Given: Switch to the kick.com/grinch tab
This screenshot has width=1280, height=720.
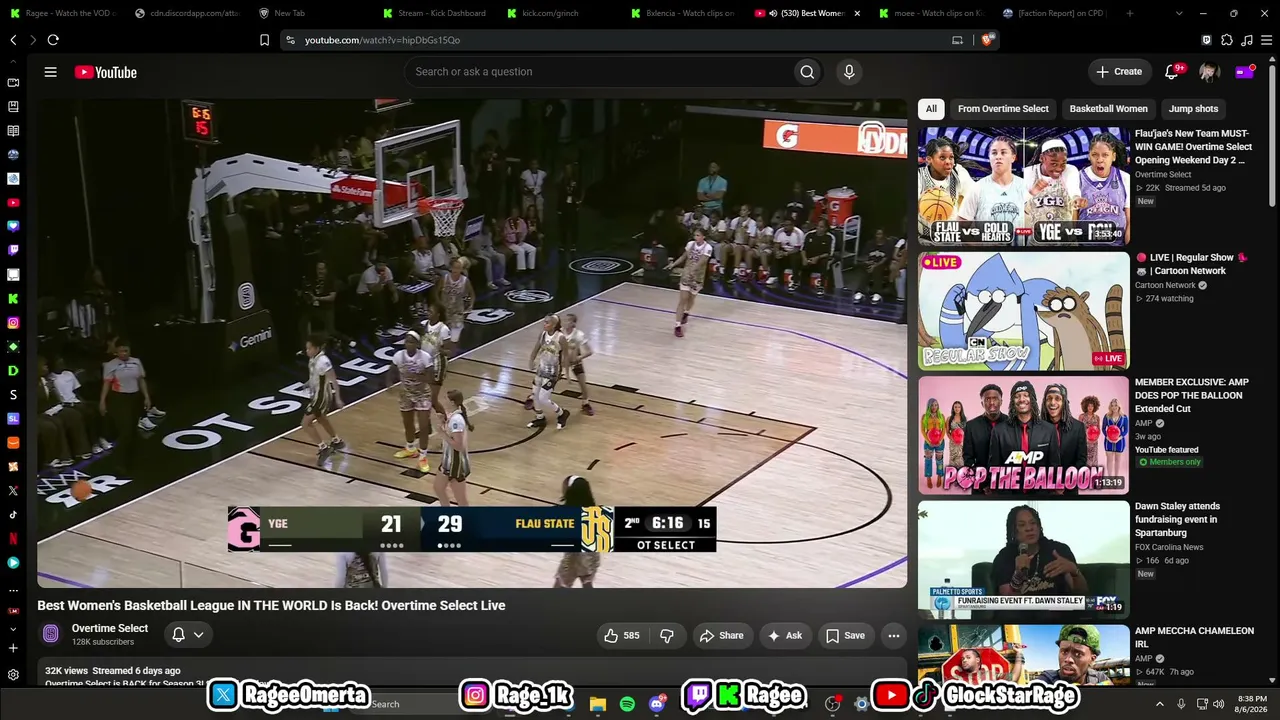Looking at the screenshot, I should click(x=559, y=13).
